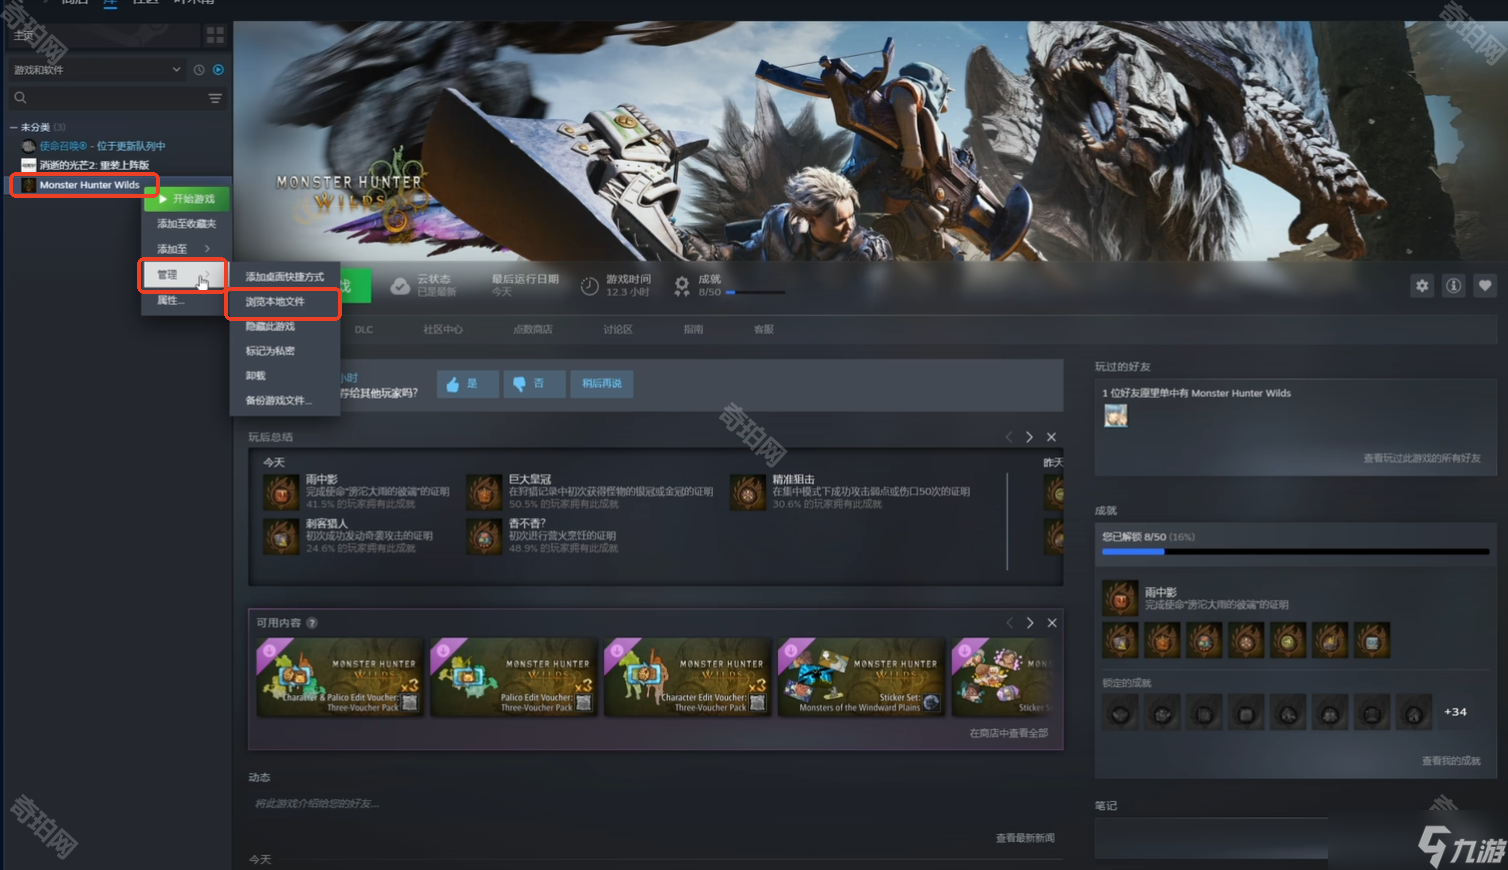Close the 玩后总结 panel

[x=1051, y=437]
